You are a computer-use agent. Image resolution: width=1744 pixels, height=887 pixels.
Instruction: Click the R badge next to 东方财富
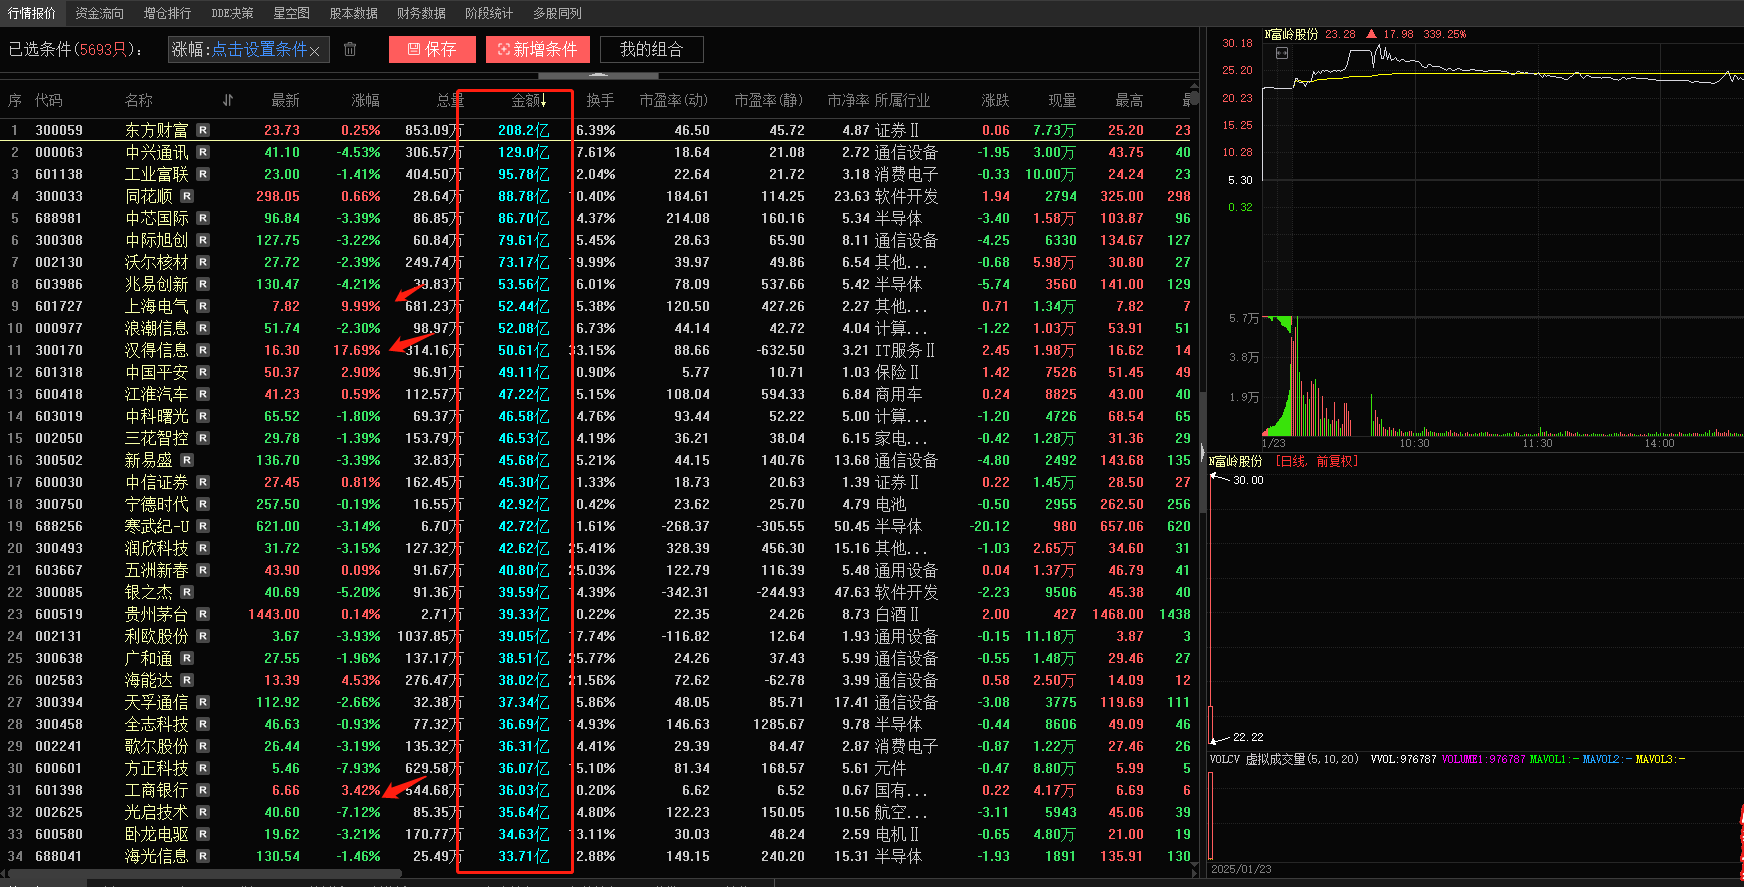tap(203, 130)
